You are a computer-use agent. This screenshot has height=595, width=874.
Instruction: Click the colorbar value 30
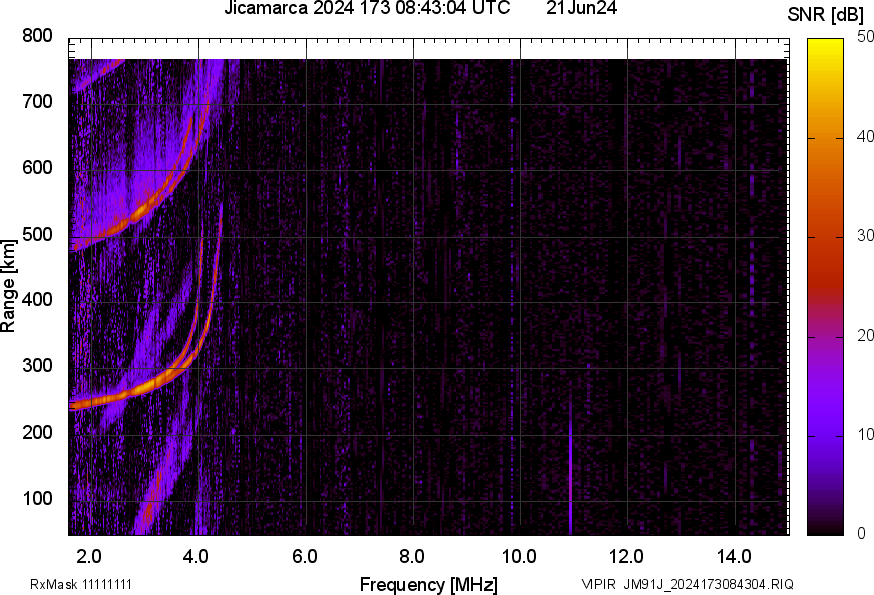point(866,236)
